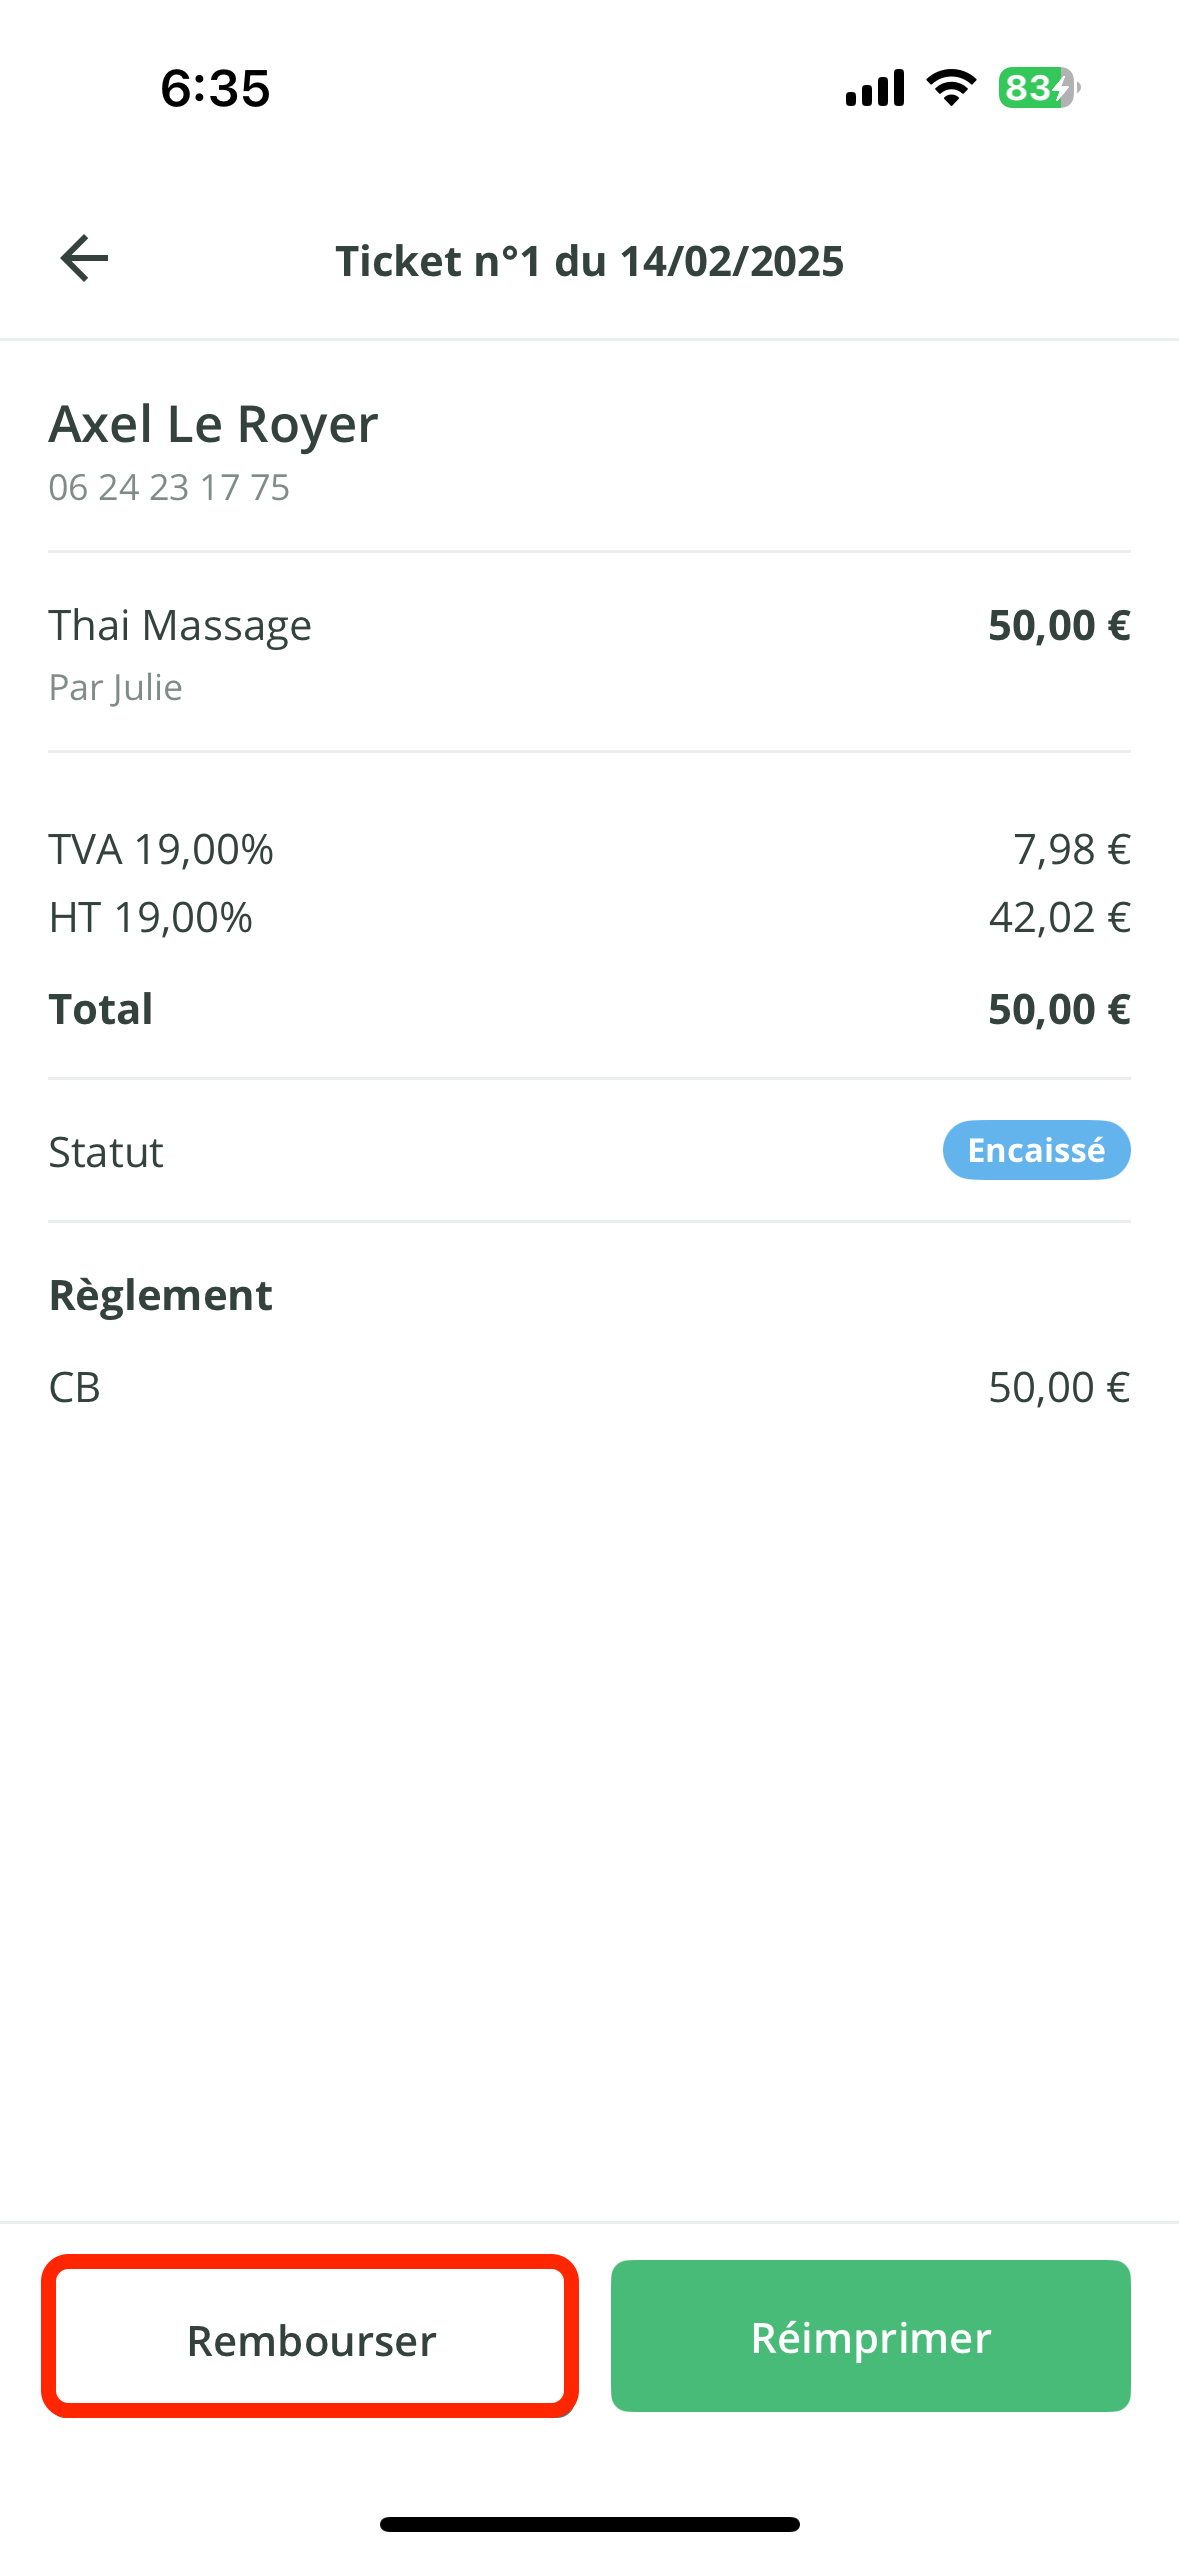The image size is (1179, 2556).
Task: Tap the battery indicator icon
Action: pyautogui.click(x=1038, y=88)
